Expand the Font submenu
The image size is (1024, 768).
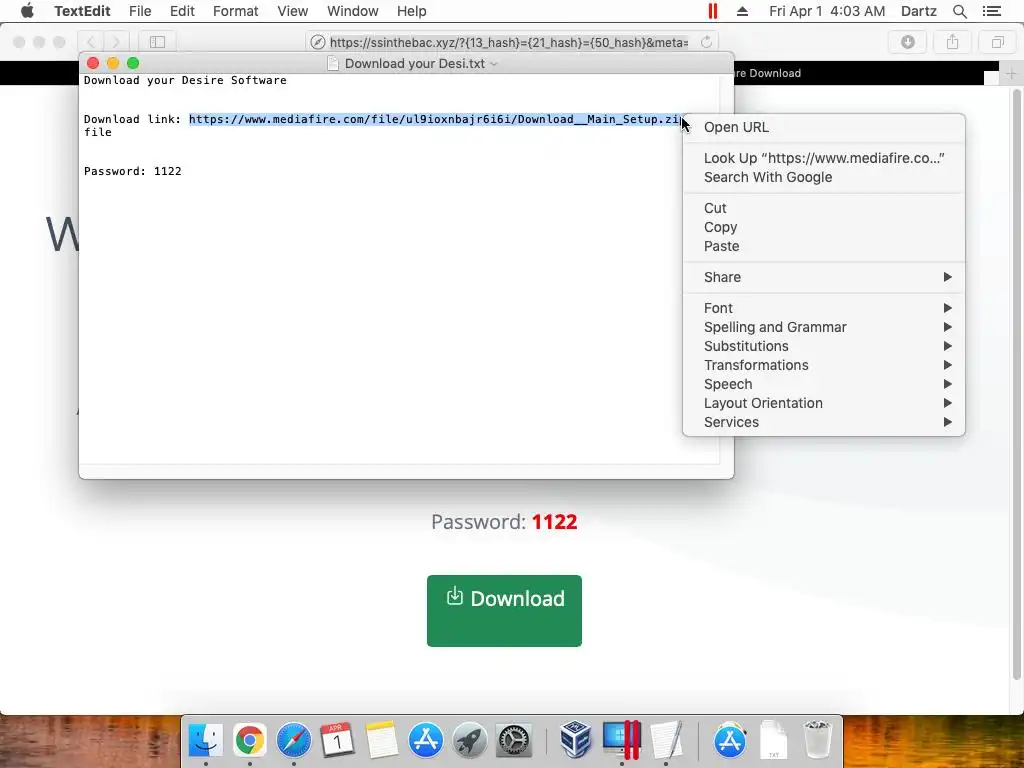pos(824,308)
